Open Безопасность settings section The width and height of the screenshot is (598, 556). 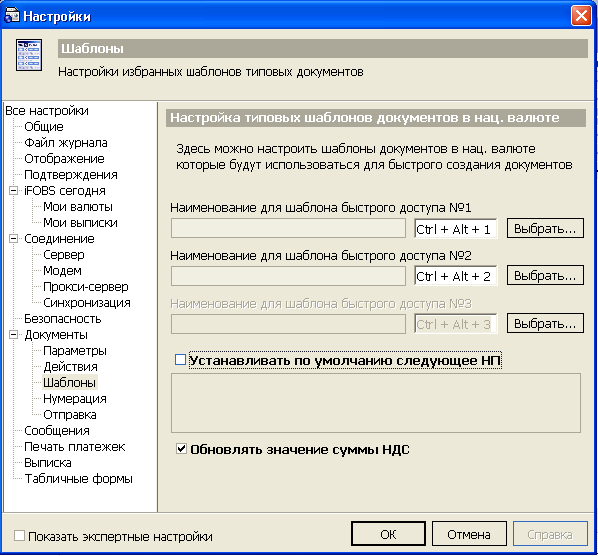pyautogui.click(x=63, y=318)
